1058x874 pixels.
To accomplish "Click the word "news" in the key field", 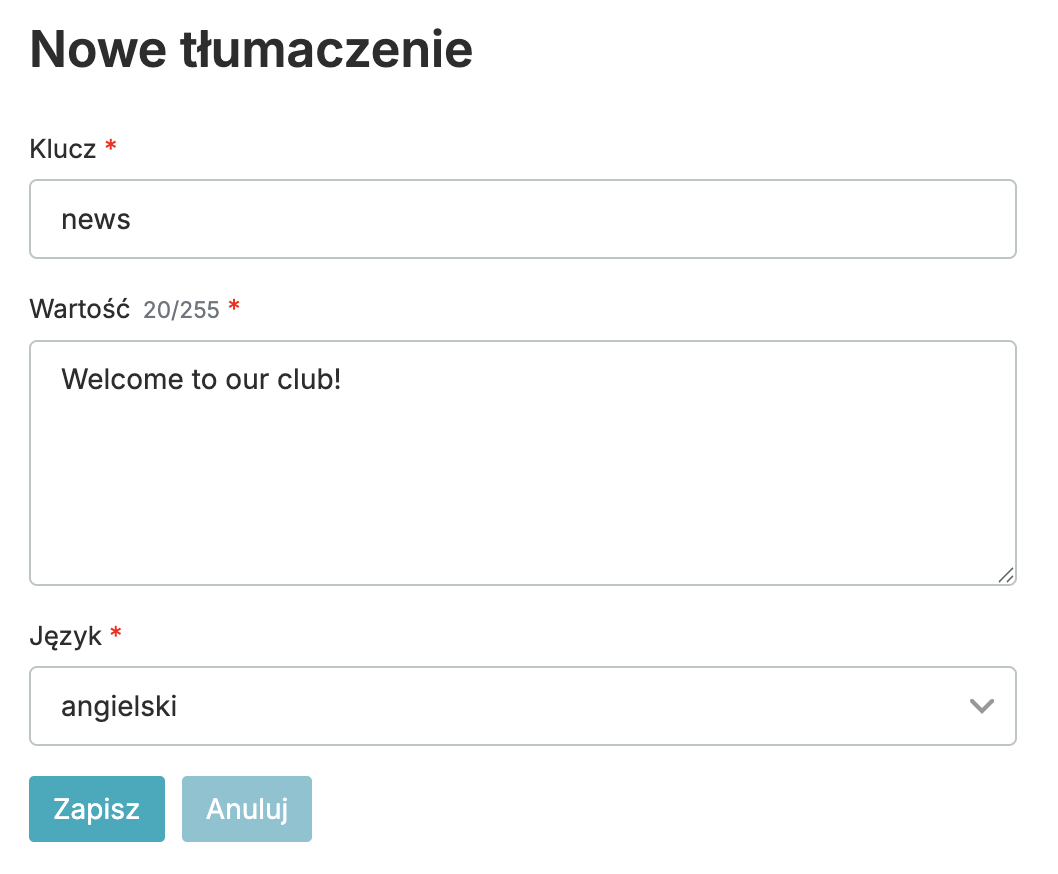I will (x=96, y=220).
